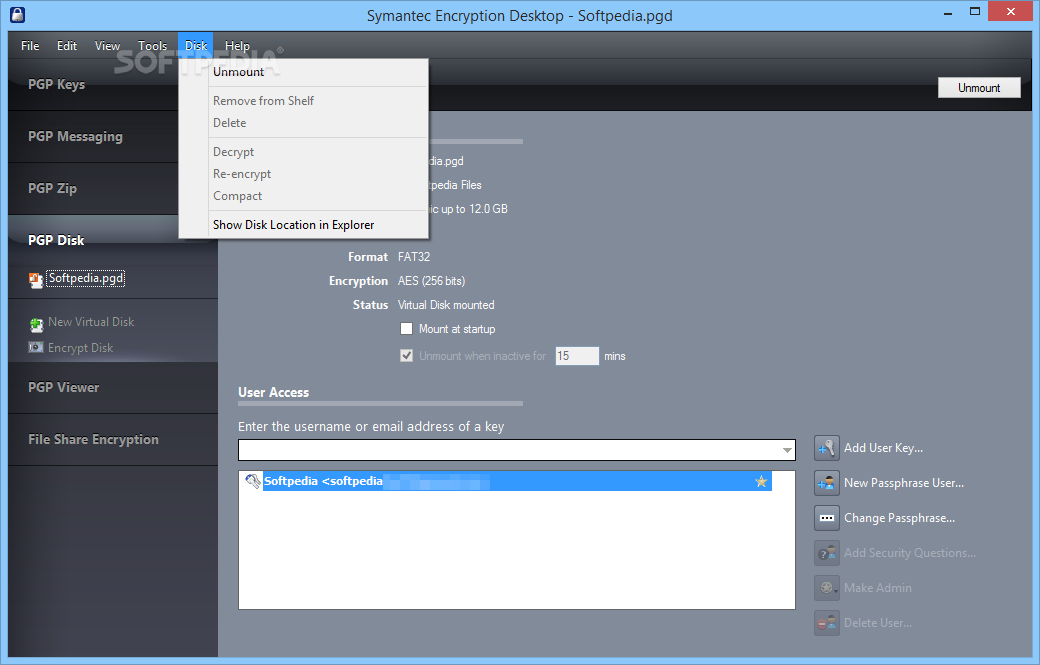The image size is (1040, 665).
Task: Click the Add User Key icon
Action: click(826, 448)
